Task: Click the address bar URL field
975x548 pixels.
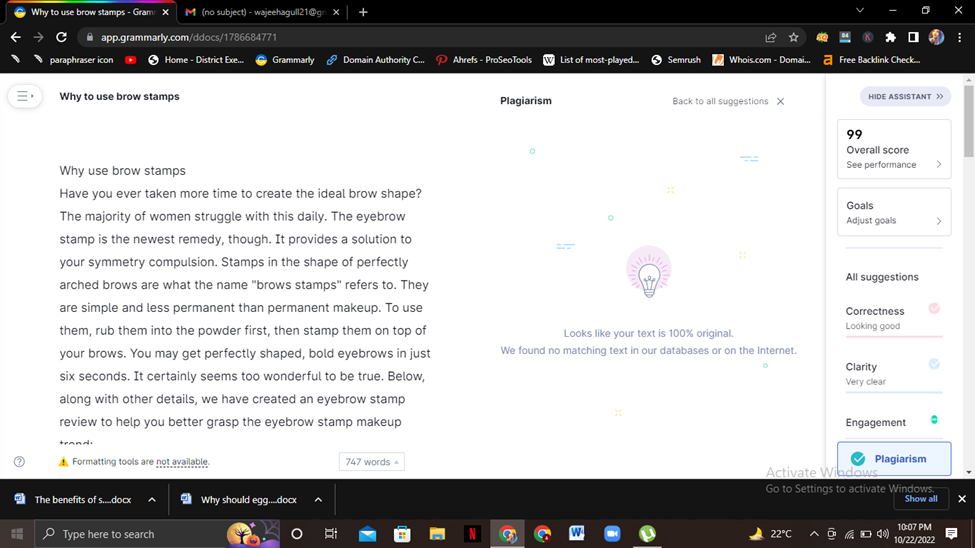Action: (x=423, y=37)
